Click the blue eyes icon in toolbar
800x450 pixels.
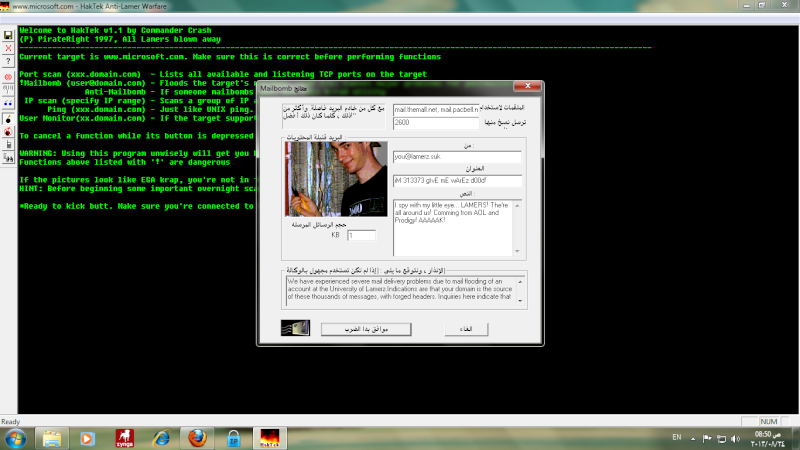pyautogui.click(x=8, y=103)
